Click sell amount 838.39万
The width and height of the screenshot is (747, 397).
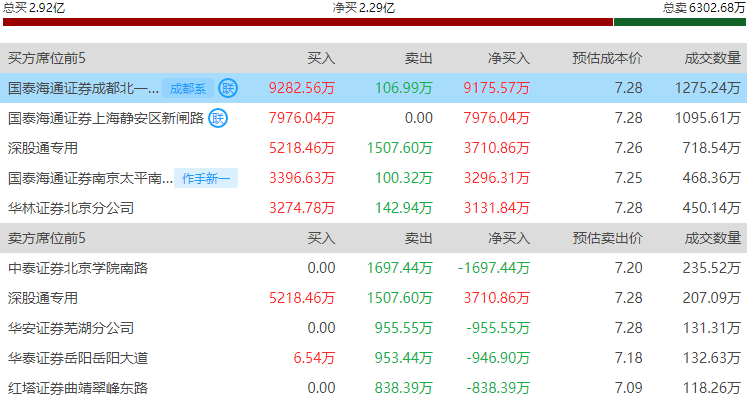[404, 388]
